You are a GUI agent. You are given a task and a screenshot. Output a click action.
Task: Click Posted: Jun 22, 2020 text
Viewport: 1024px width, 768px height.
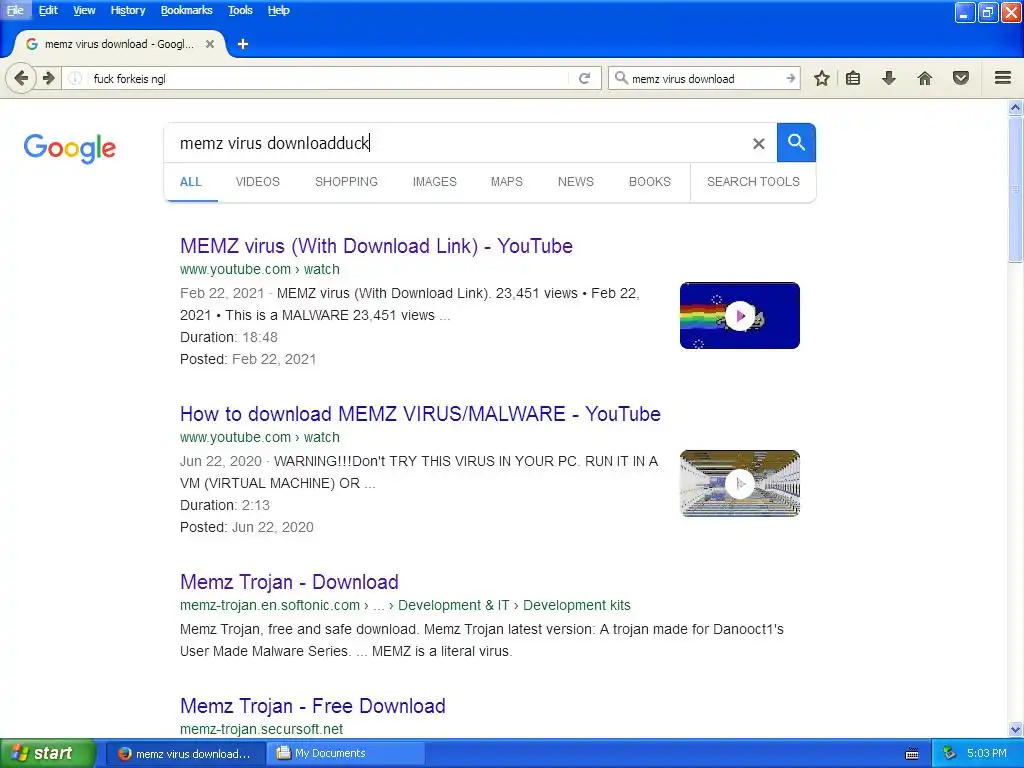click(x=246, y=528)
